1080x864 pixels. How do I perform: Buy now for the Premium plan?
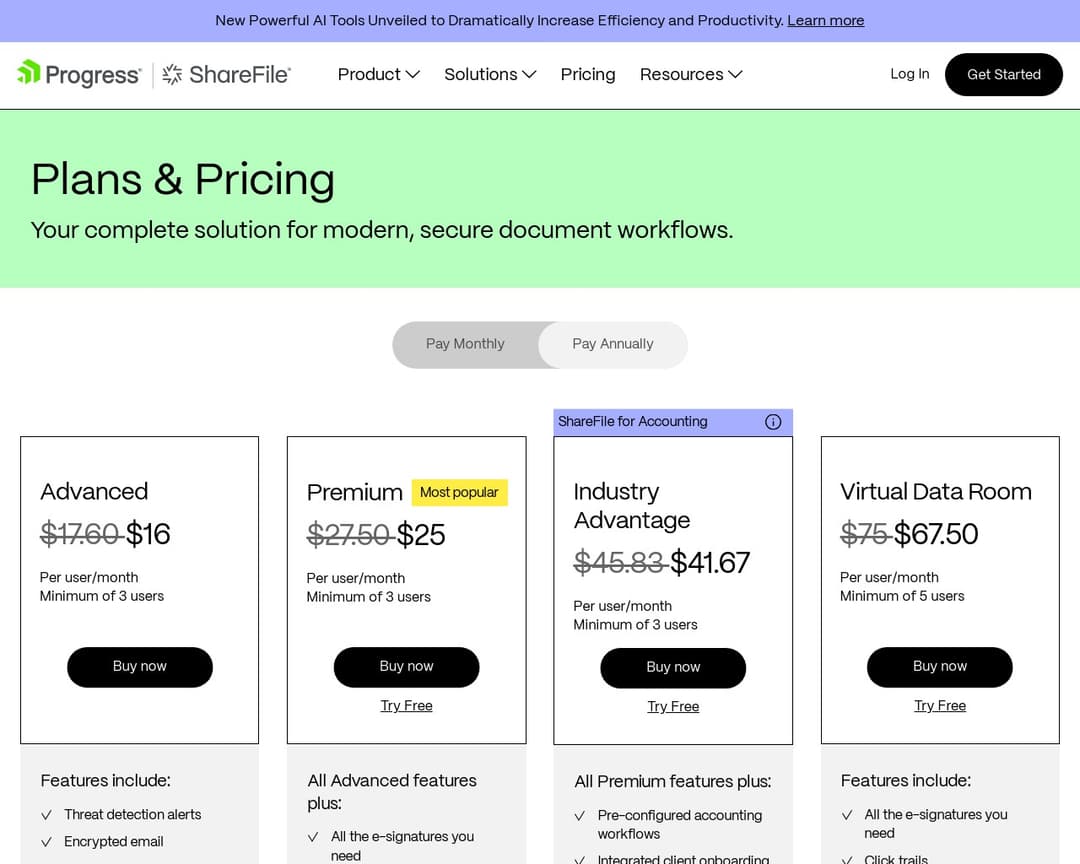click(x=406, y=666)
